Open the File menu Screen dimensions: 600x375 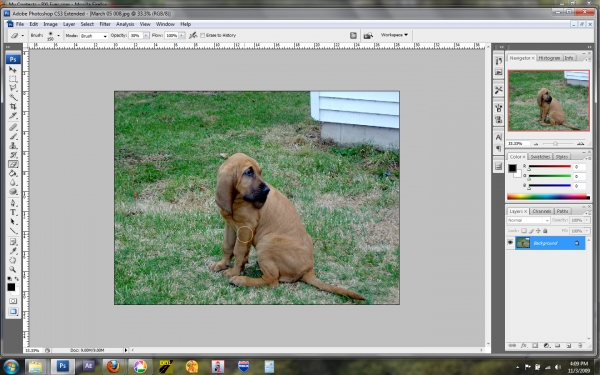point(20,24)
